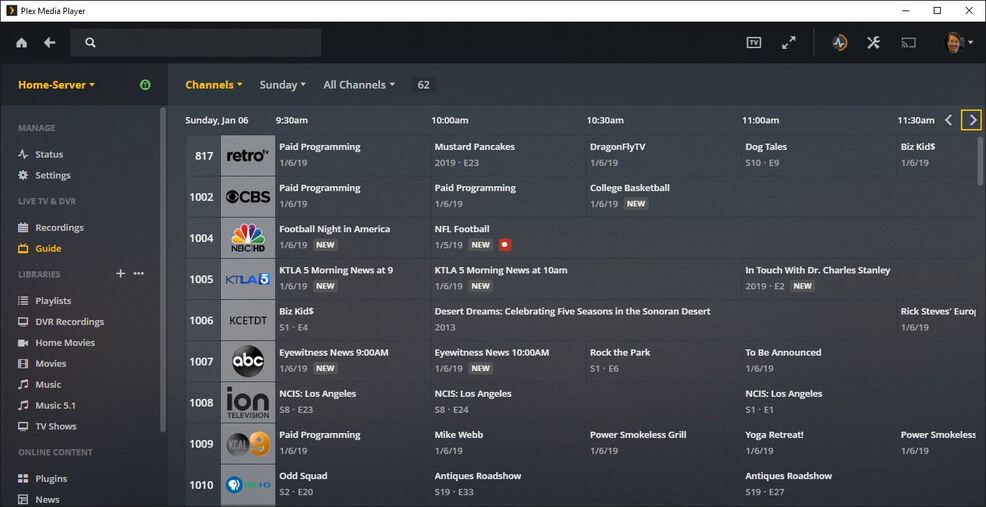Open NFL Football program entry

[x=704, y=238]
